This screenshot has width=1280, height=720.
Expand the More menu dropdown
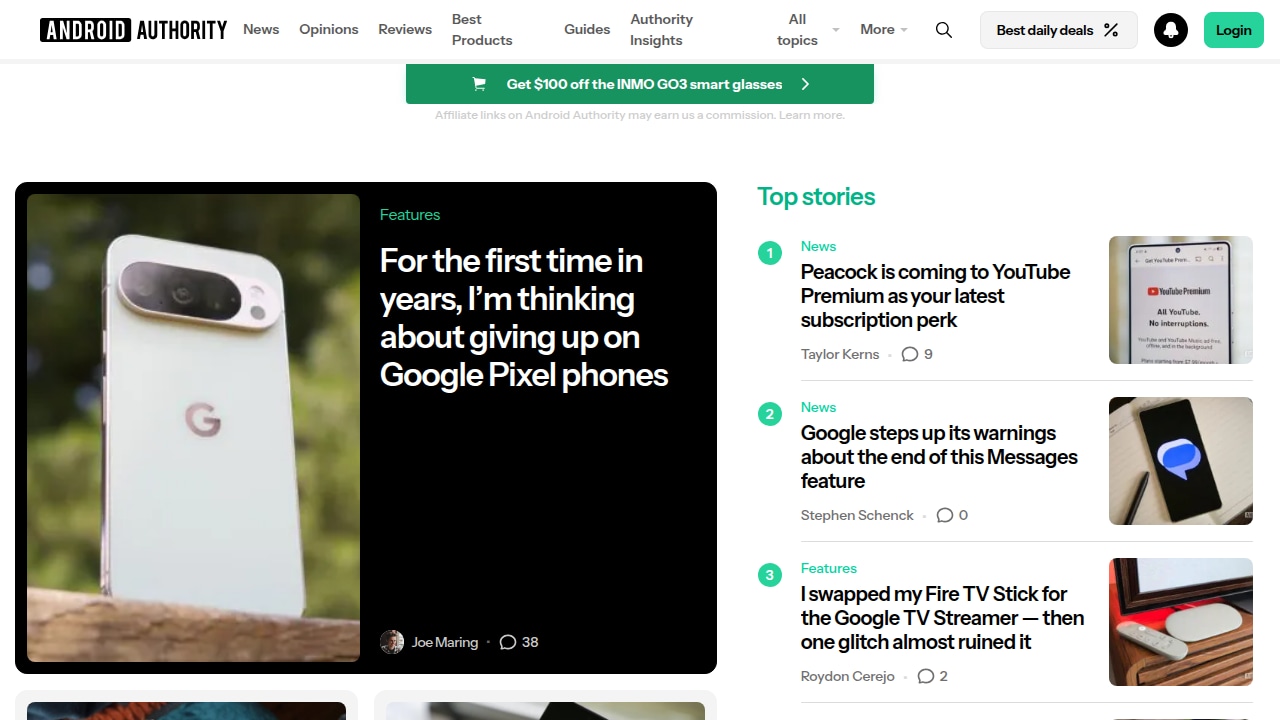884,30
